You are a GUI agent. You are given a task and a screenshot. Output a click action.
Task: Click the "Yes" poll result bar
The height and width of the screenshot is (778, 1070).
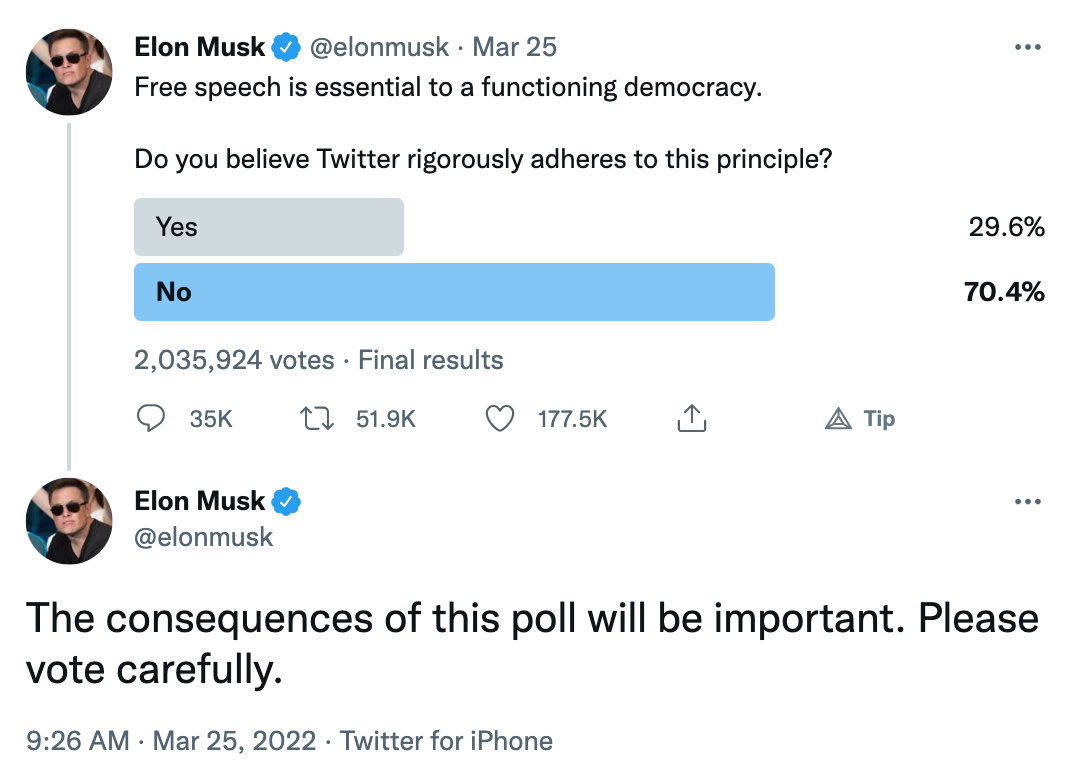click(x=269, y=227)
